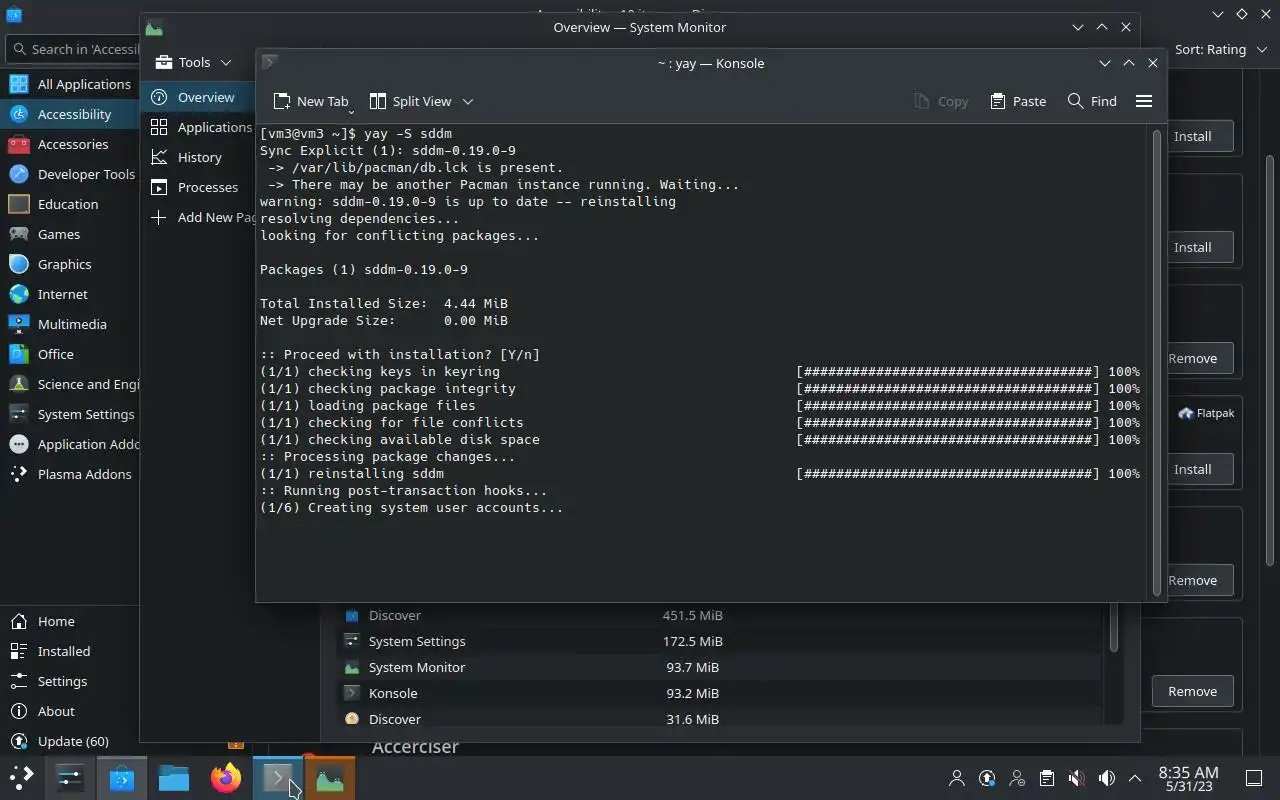The height and width of the screenshot is (800, 1280).
Task: Open the Konsole hamburger menu
Action: point(1144,101)
